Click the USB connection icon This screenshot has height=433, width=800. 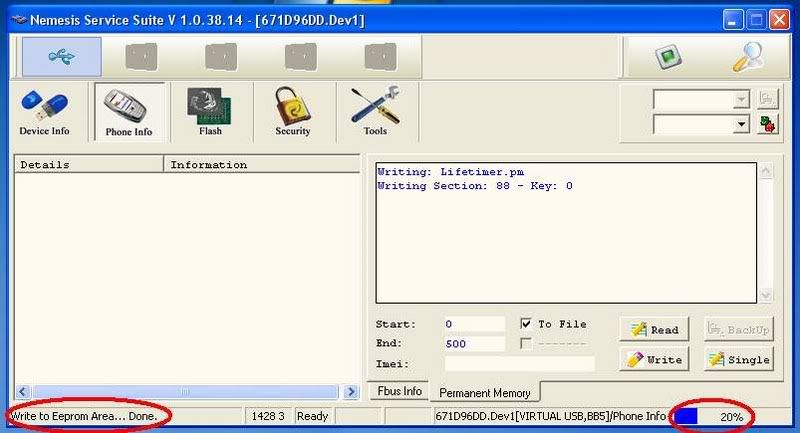tap(62, 57)
